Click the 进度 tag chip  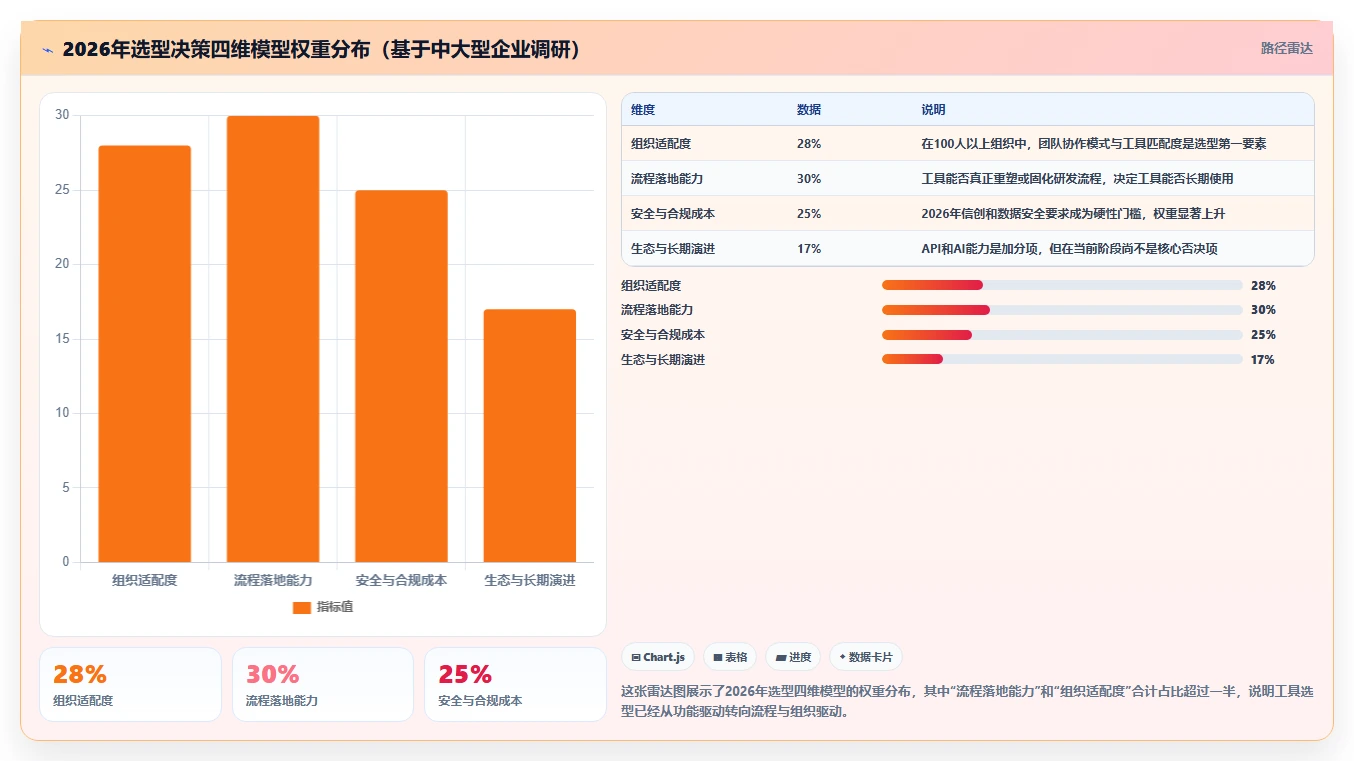793,657
